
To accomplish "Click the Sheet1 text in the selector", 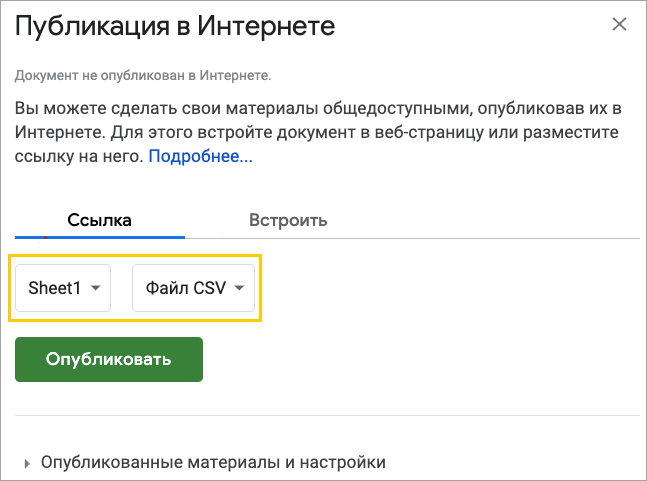I will [55, 288].
